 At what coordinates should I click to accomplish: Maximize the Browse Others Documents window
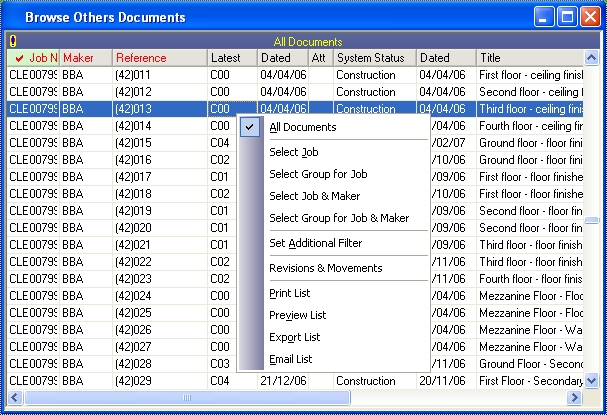pos(567,17)
